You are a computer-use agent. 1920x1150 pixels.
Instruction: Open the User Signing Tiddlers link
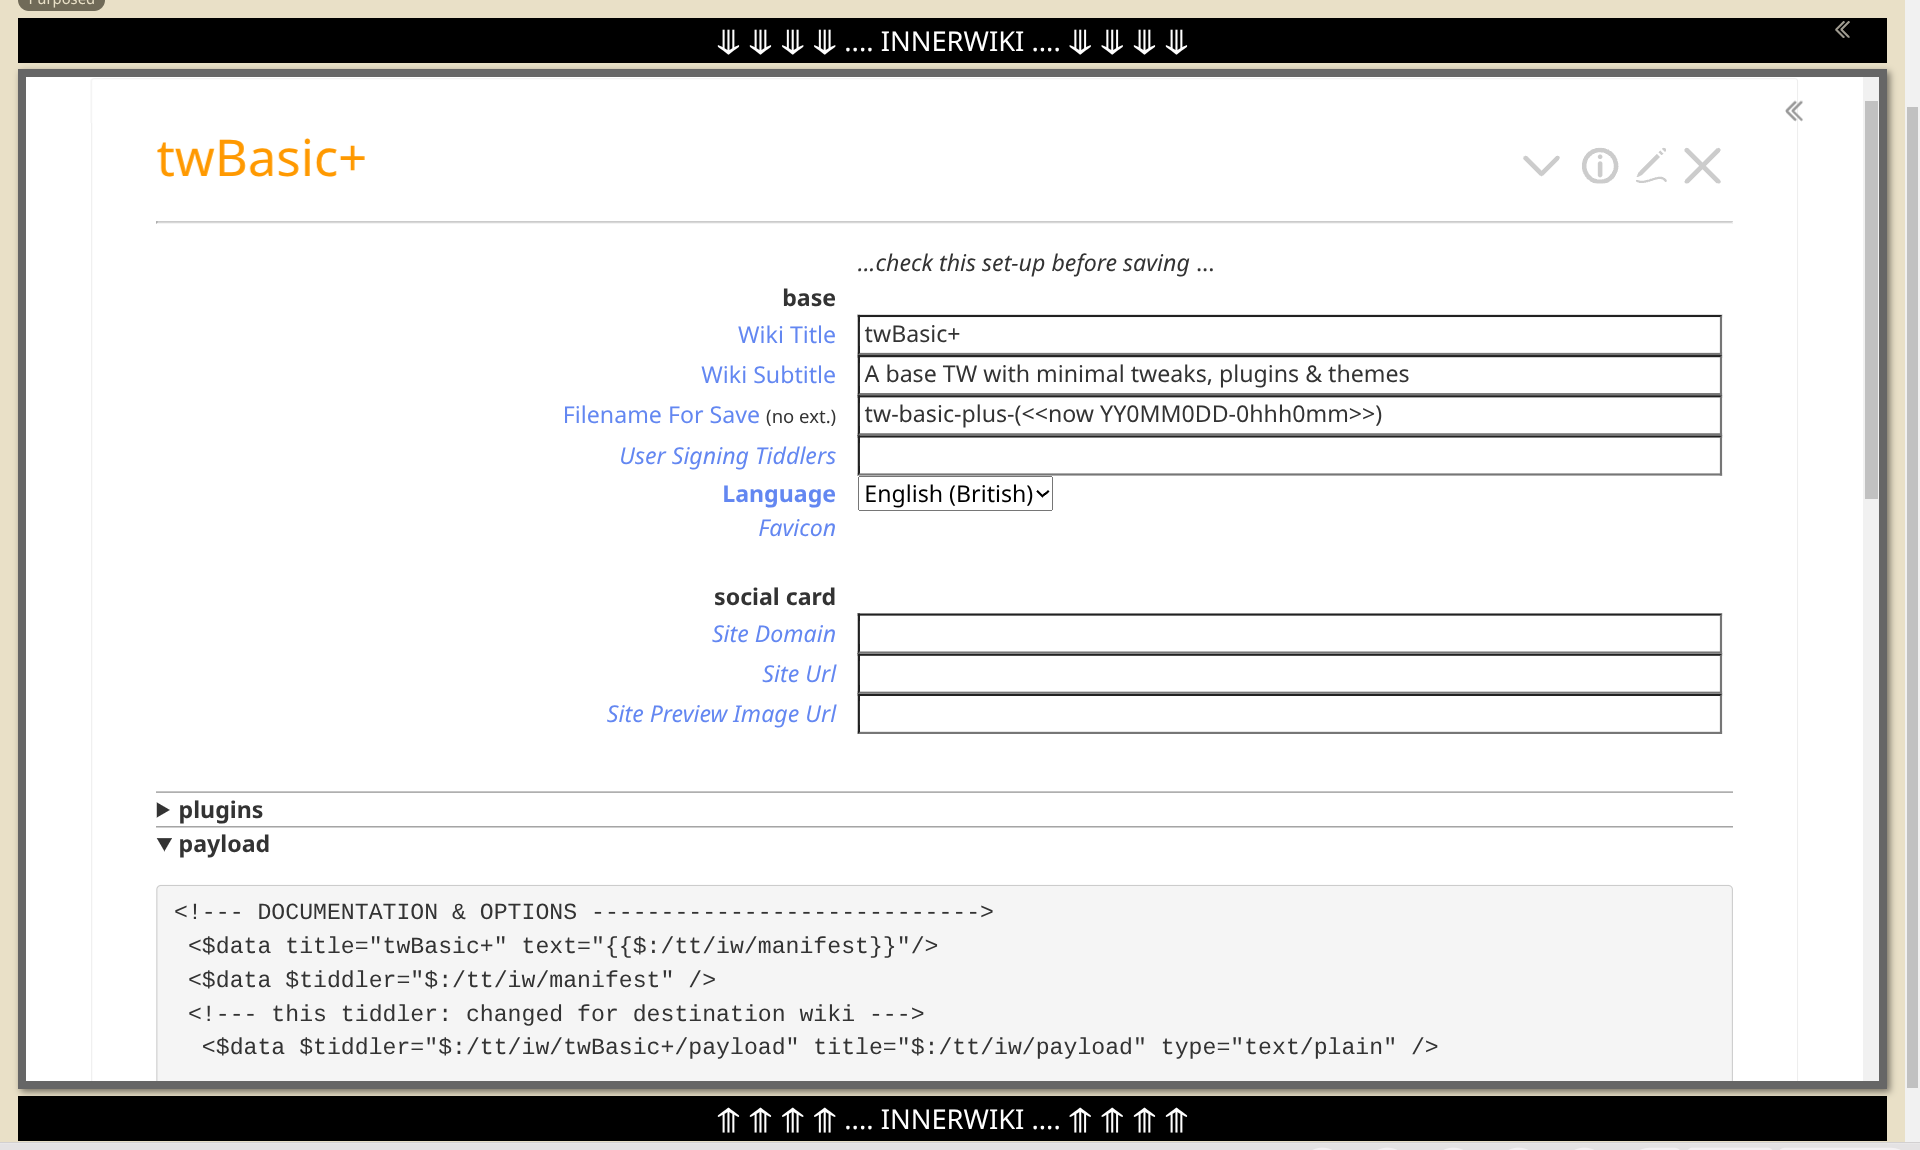[x=727, y=456]
